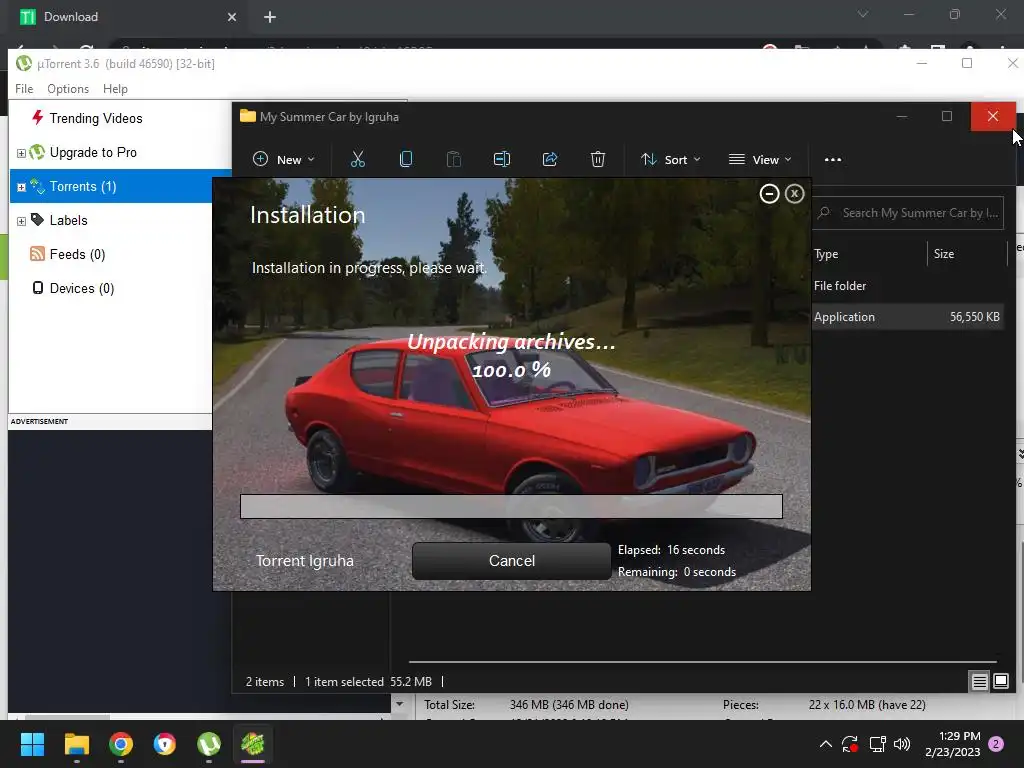Viewport: 1024px width, 768px height.
Task: Click the down arrow beside Total Size in µTorrent
Action: coord(400,704)
